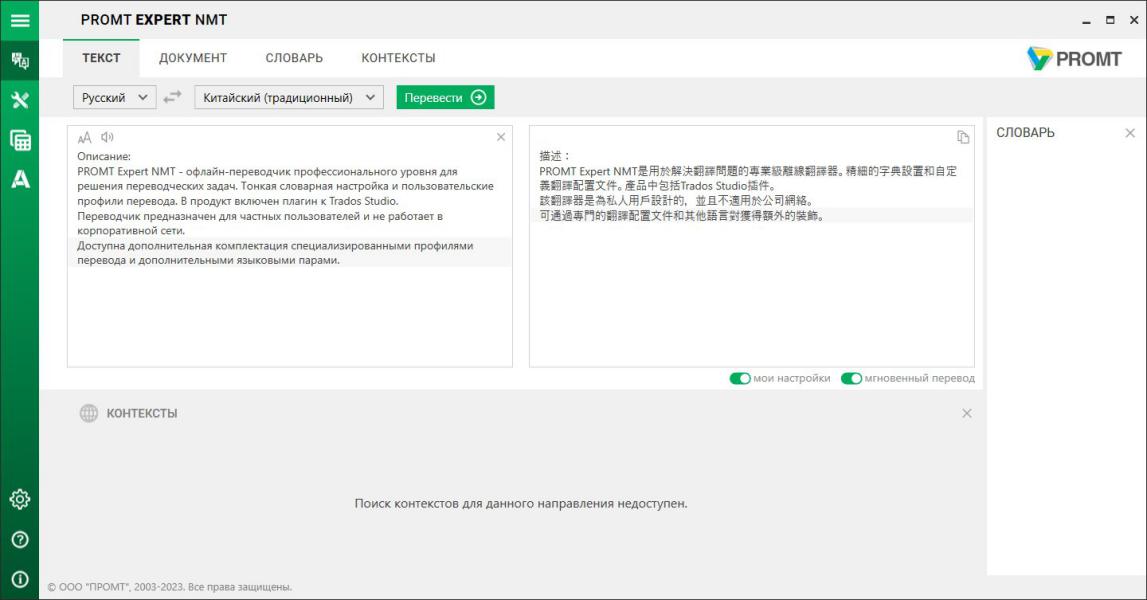Click the font size AA icon
The height and width of the screenshot is (600, 1147).
tap(85, 138)
